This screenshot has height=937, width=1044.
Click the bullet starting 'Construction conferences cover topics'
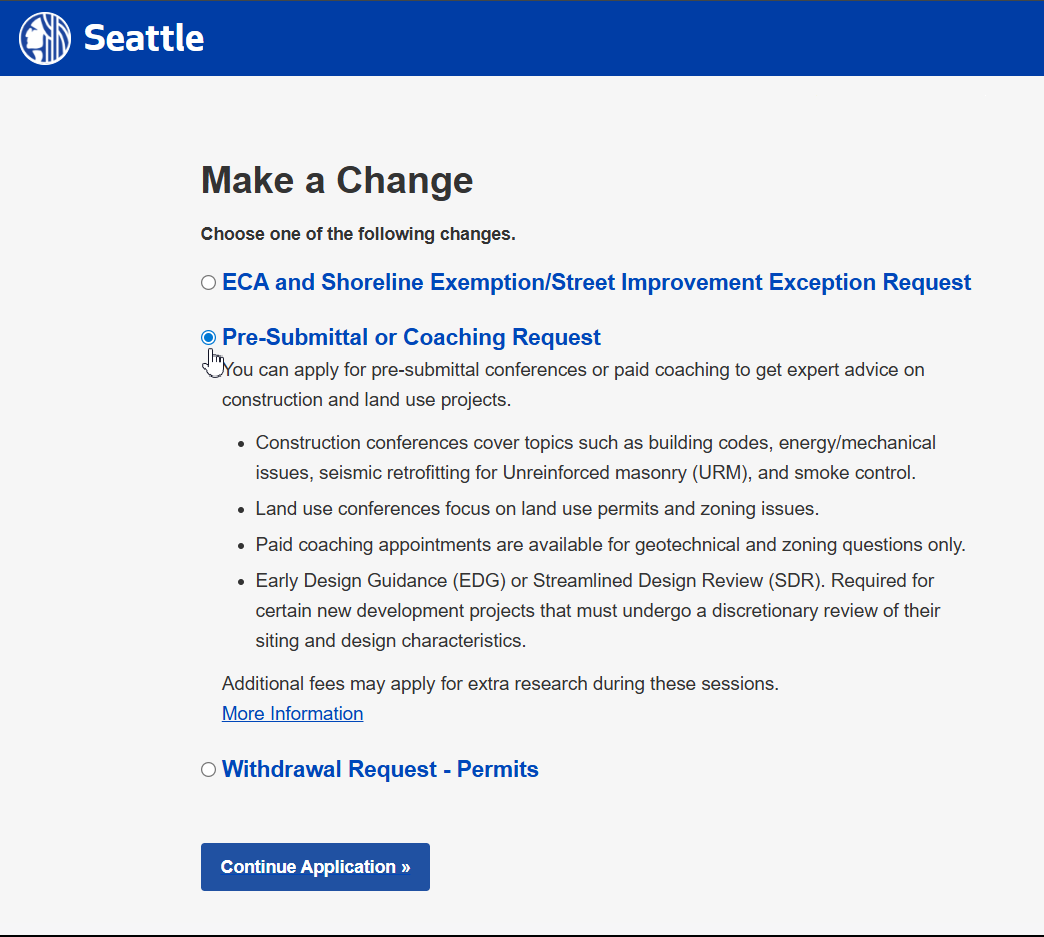(x=596, y=458)
